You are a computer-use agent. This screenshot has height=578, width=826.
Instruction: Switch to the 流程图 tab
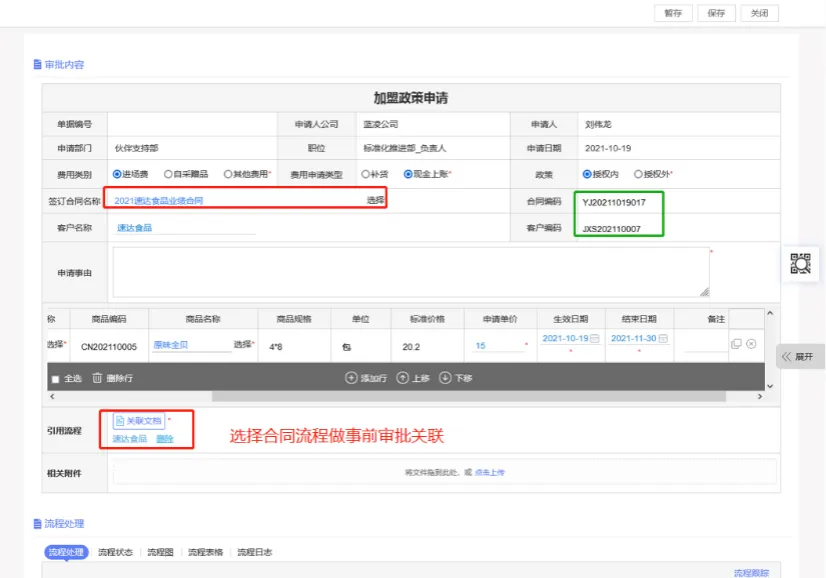[160, 552]
